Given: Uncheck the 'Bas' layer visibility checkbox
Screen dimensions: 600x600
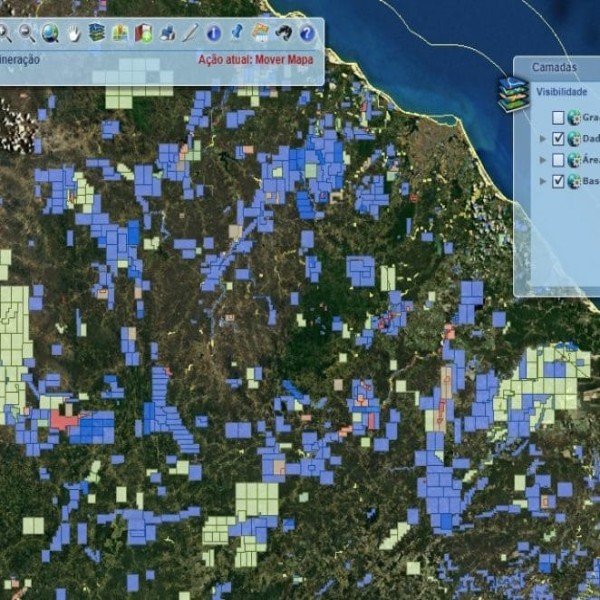Looking at the screenshot, I should click(x=559, y=181).
